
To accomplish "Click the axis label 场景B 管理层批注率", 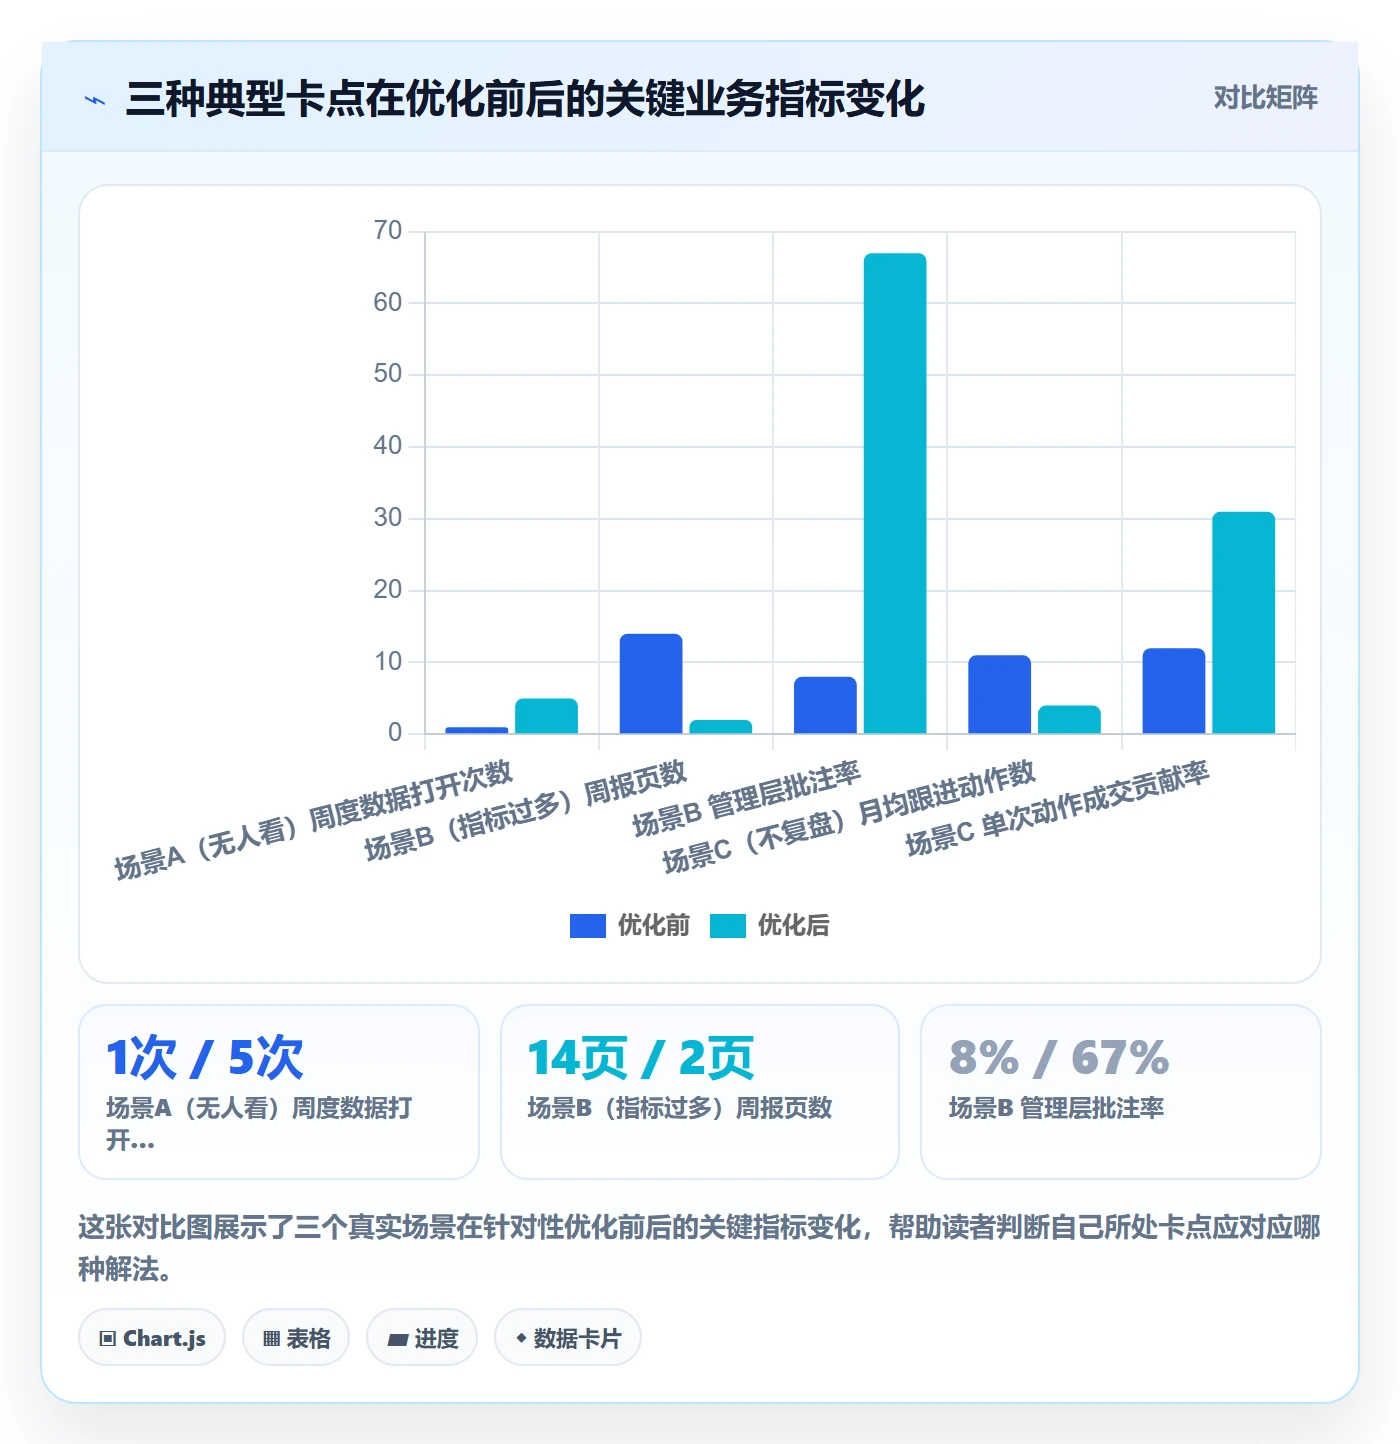I will click(746, 799).
